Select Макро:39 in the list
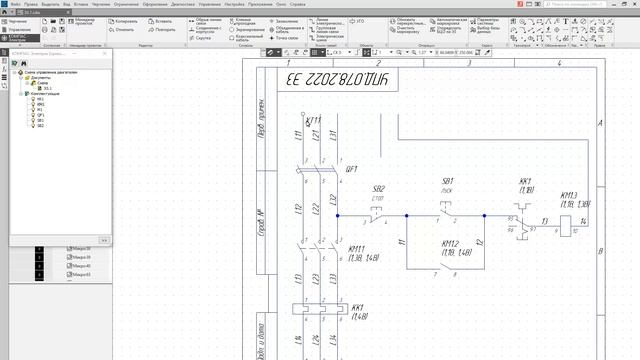This screenshot has width=640, height=360. [x=79, y=257]
